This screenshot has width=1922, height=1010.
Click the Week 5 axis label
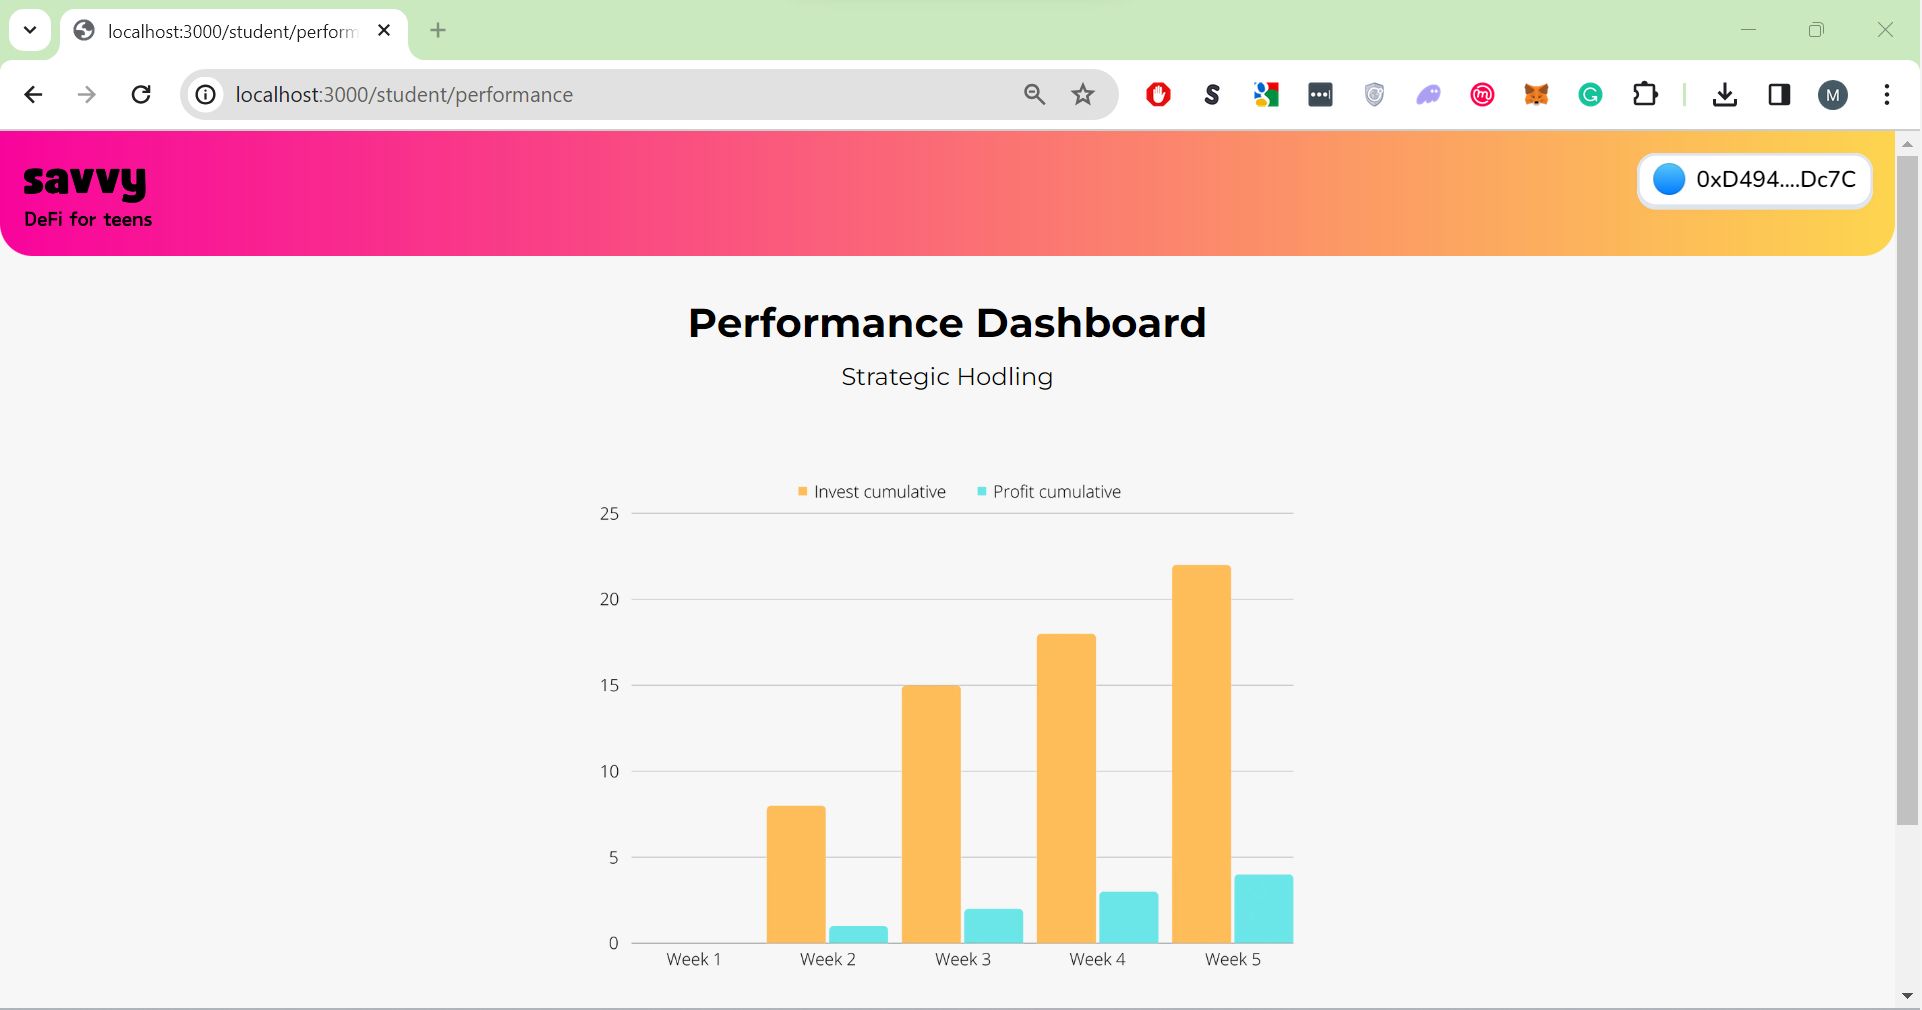click(1232, 959)
